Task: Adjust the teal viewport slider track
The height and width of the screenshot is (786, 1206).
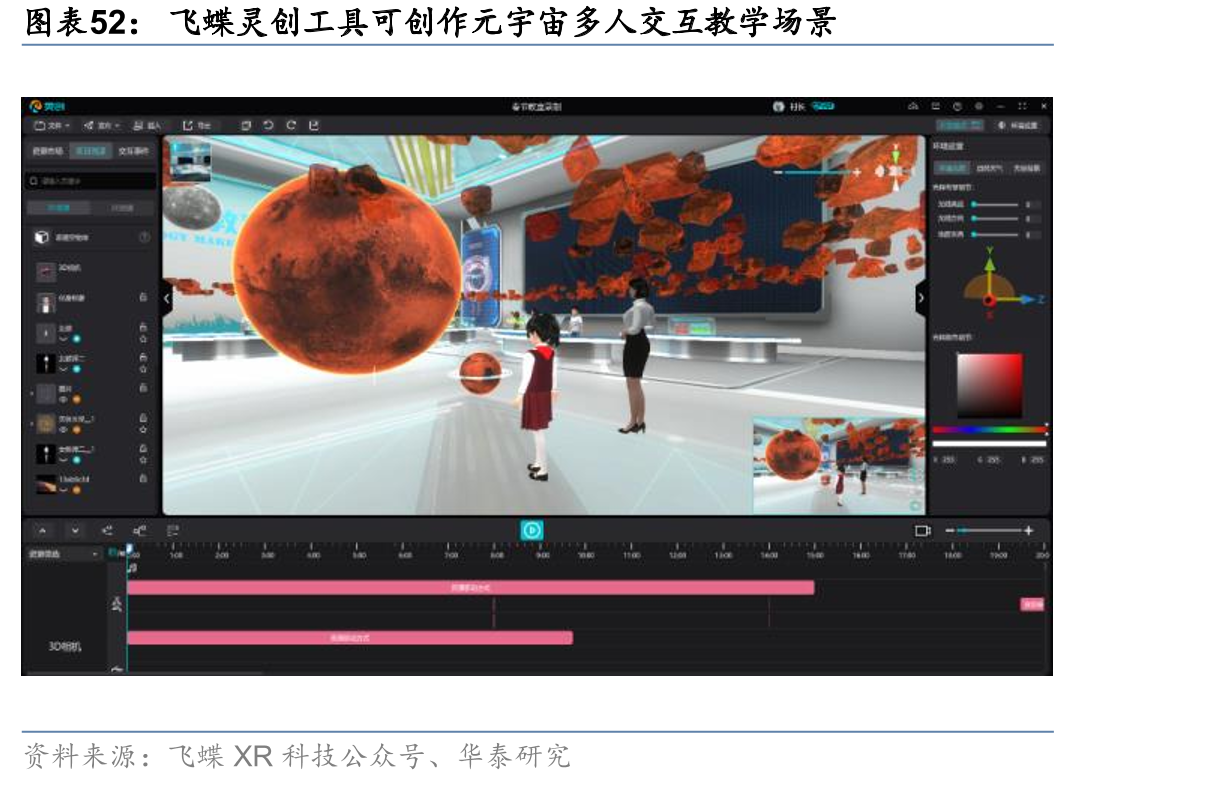Action: (x=818, y=172)
